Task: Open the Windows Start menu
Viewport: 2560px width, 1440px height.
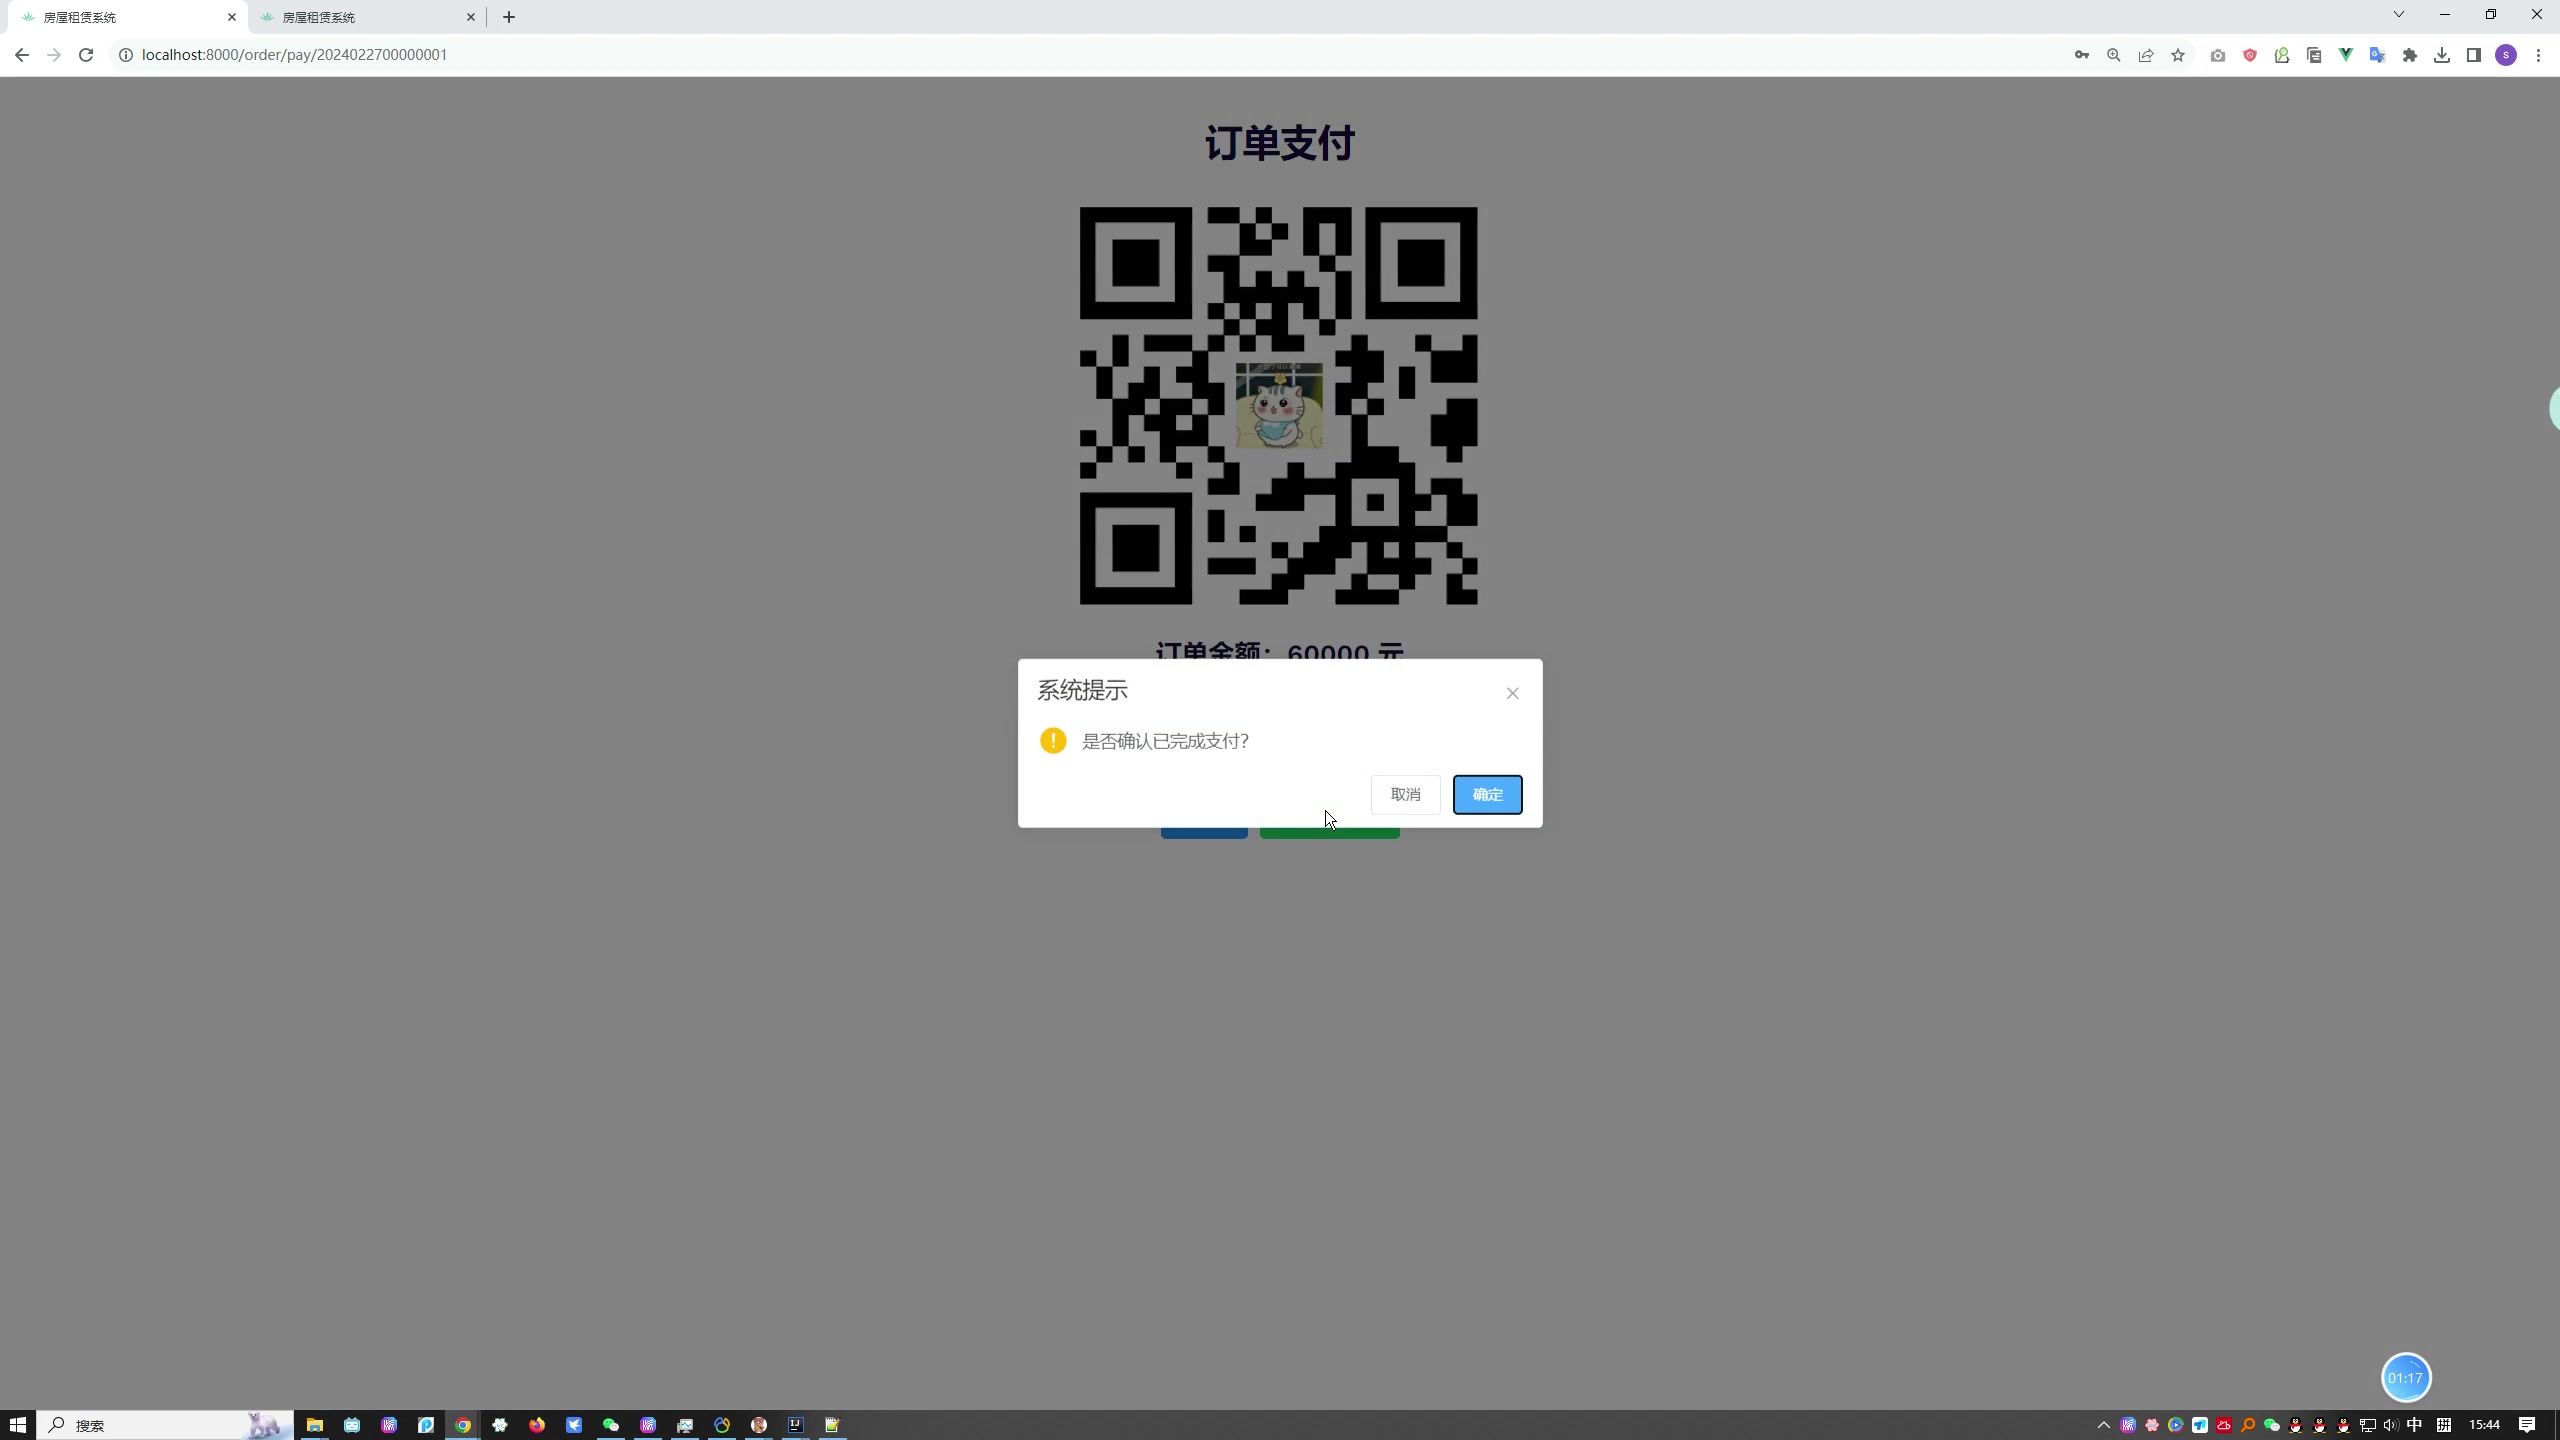Action: coord(18,1425)
